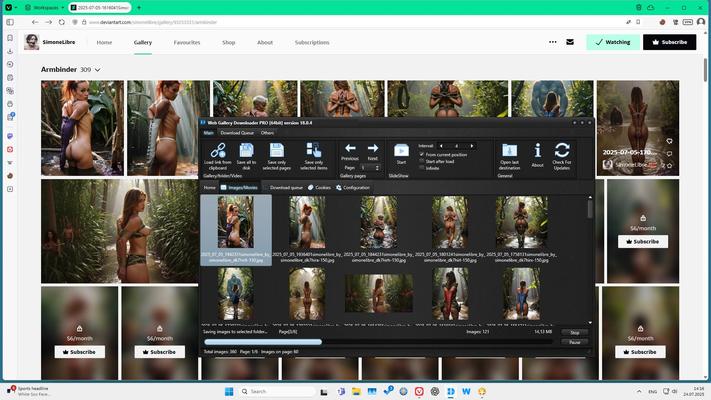Image resolution: width=711 pixels, height=400 pixels.
Task: Click Save only selected items icon
Action: (x=313, y=156)
